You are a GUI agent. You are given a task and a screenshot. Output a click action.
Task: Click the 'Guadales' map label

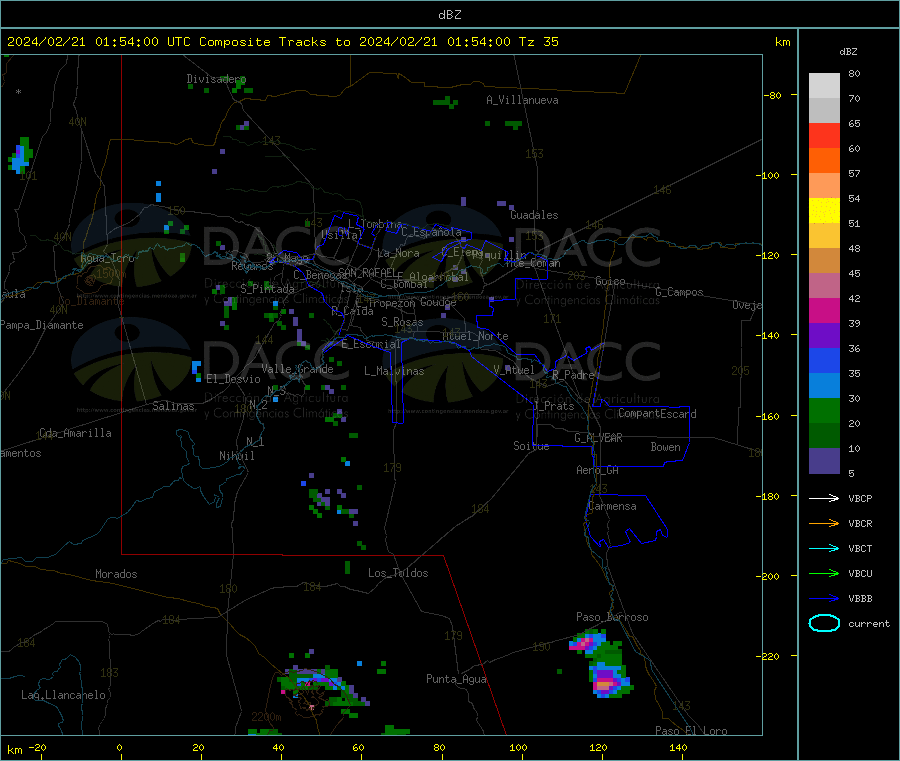tap(534, 215)
